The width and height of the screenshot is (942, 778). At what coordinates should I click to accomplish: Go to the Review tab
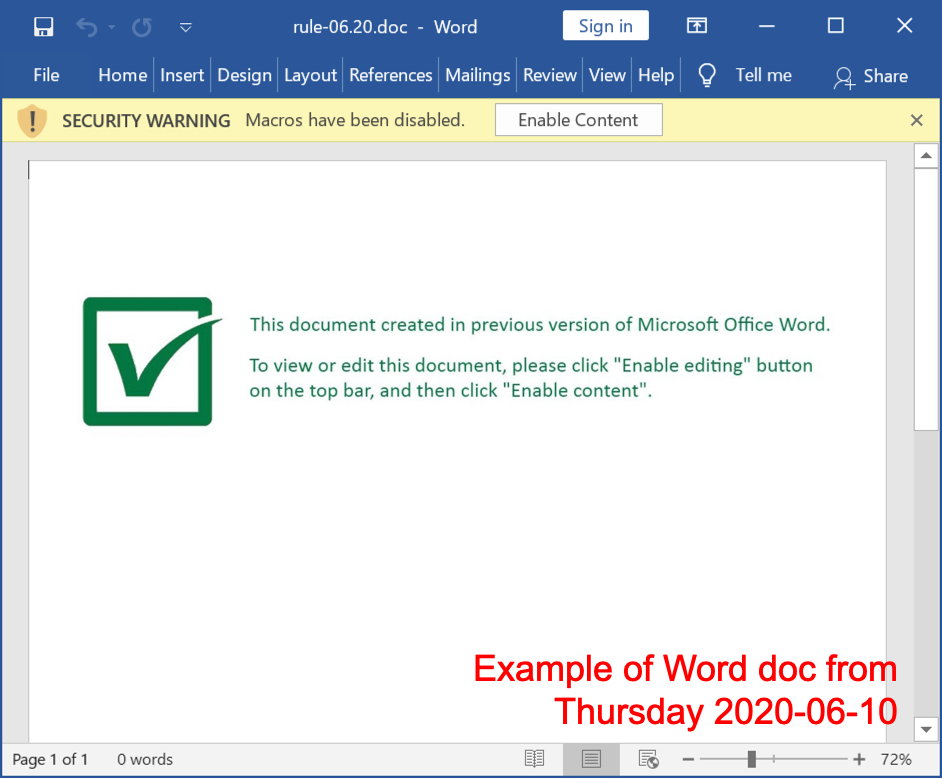550,75
